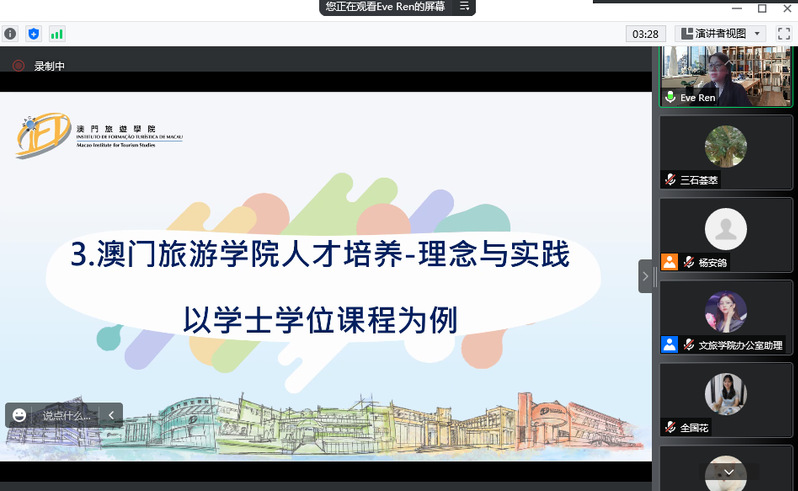Collapse the chat bar with left chevron

[111, 415]
